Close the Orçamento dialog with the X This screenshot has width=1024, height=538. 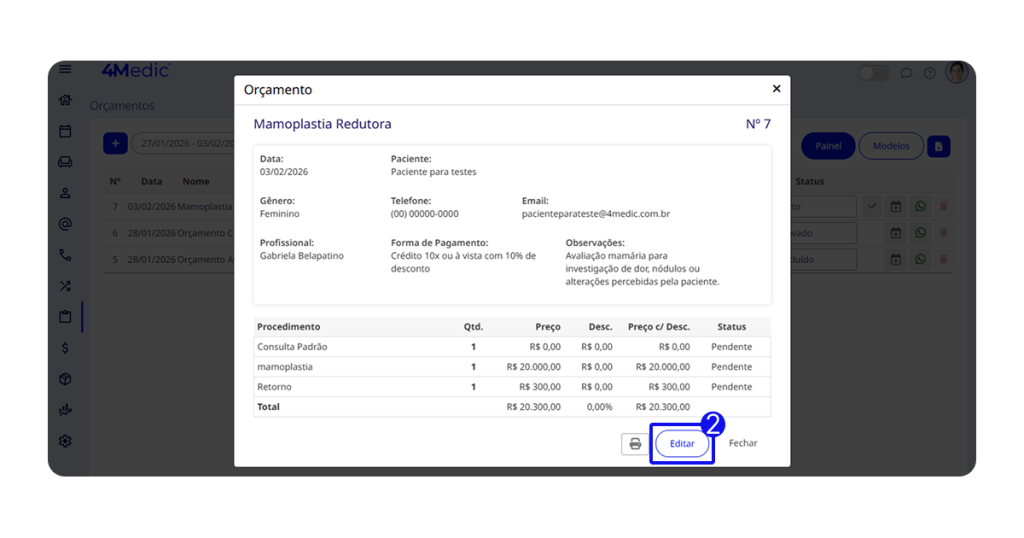click(776, 89)
